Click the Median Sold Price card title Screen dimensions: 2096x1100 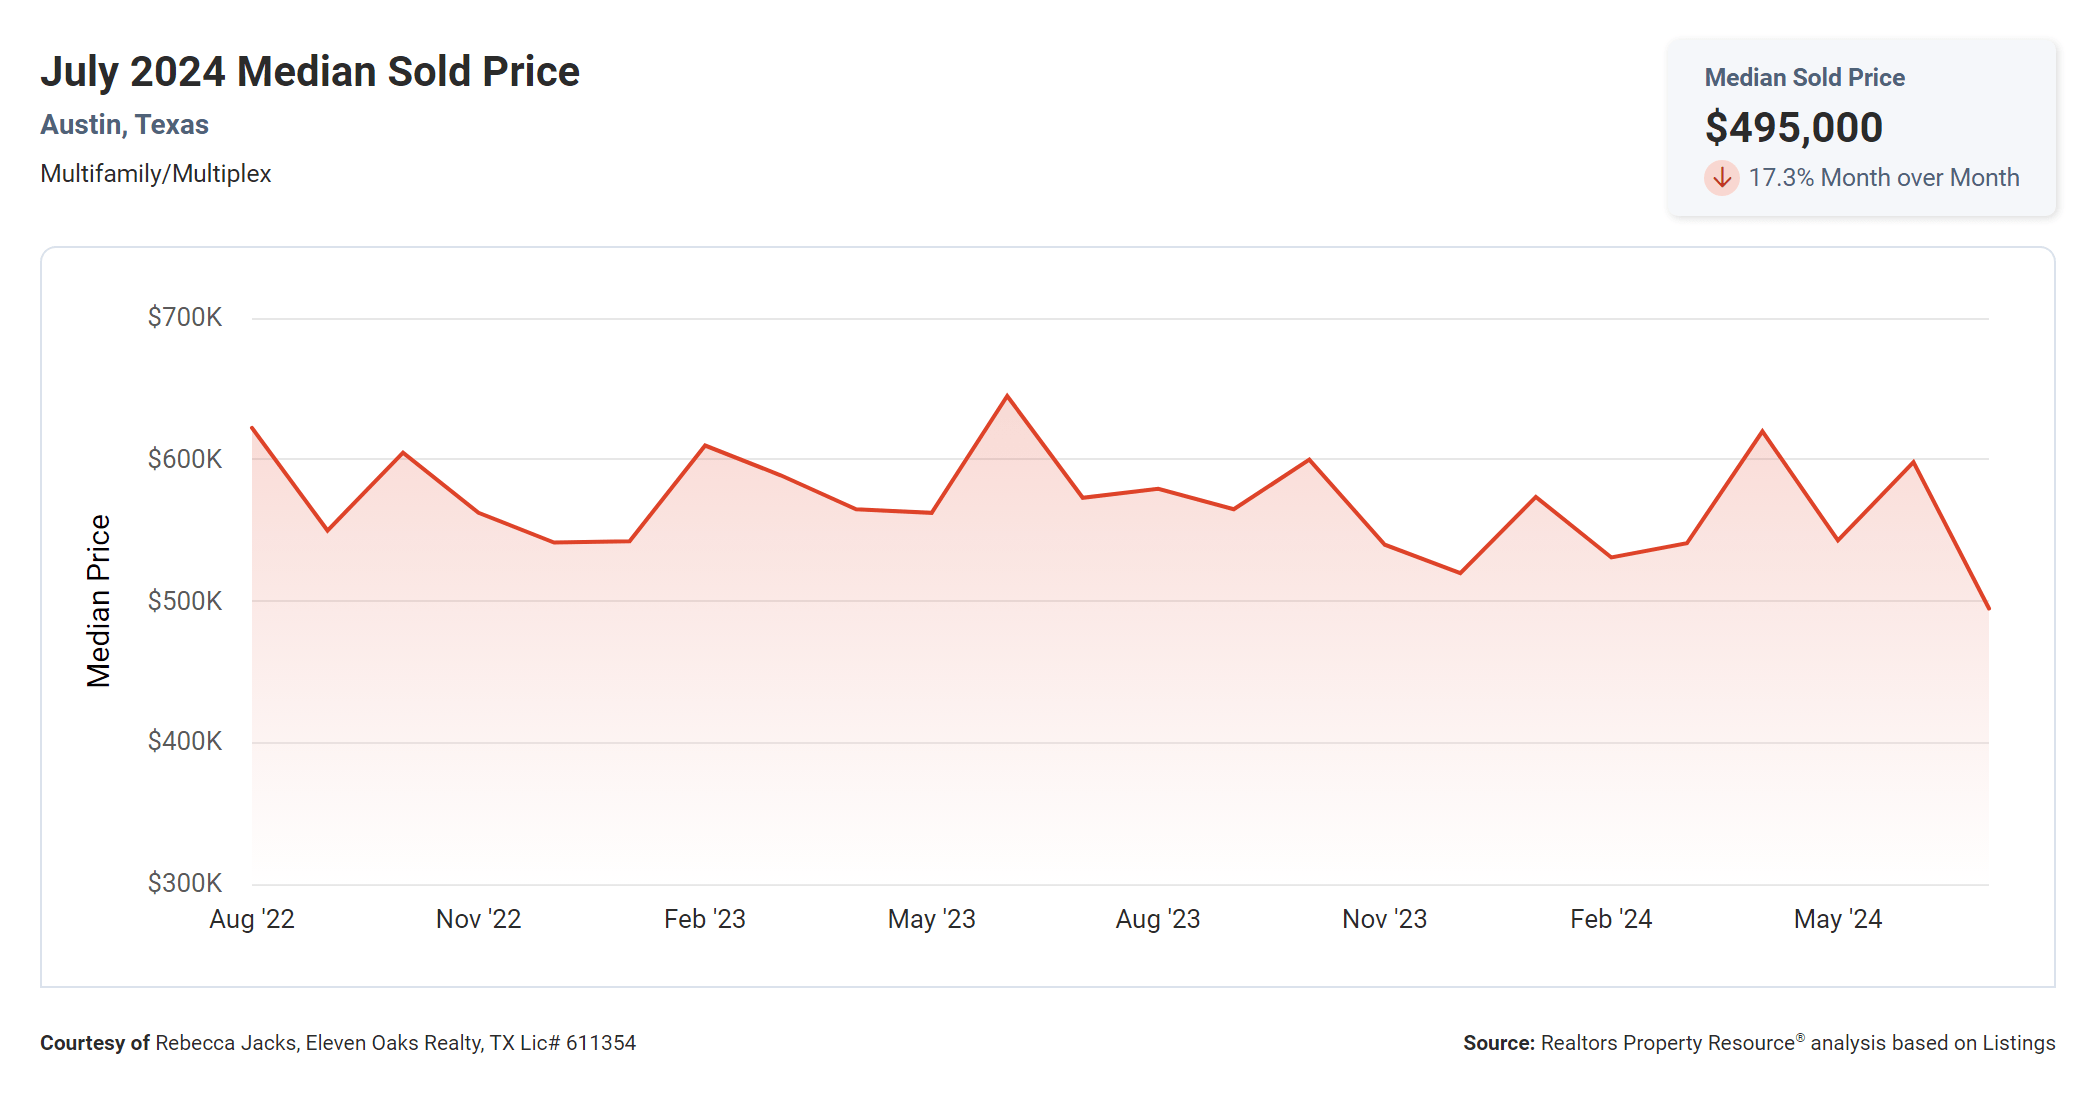point(1804,78)
